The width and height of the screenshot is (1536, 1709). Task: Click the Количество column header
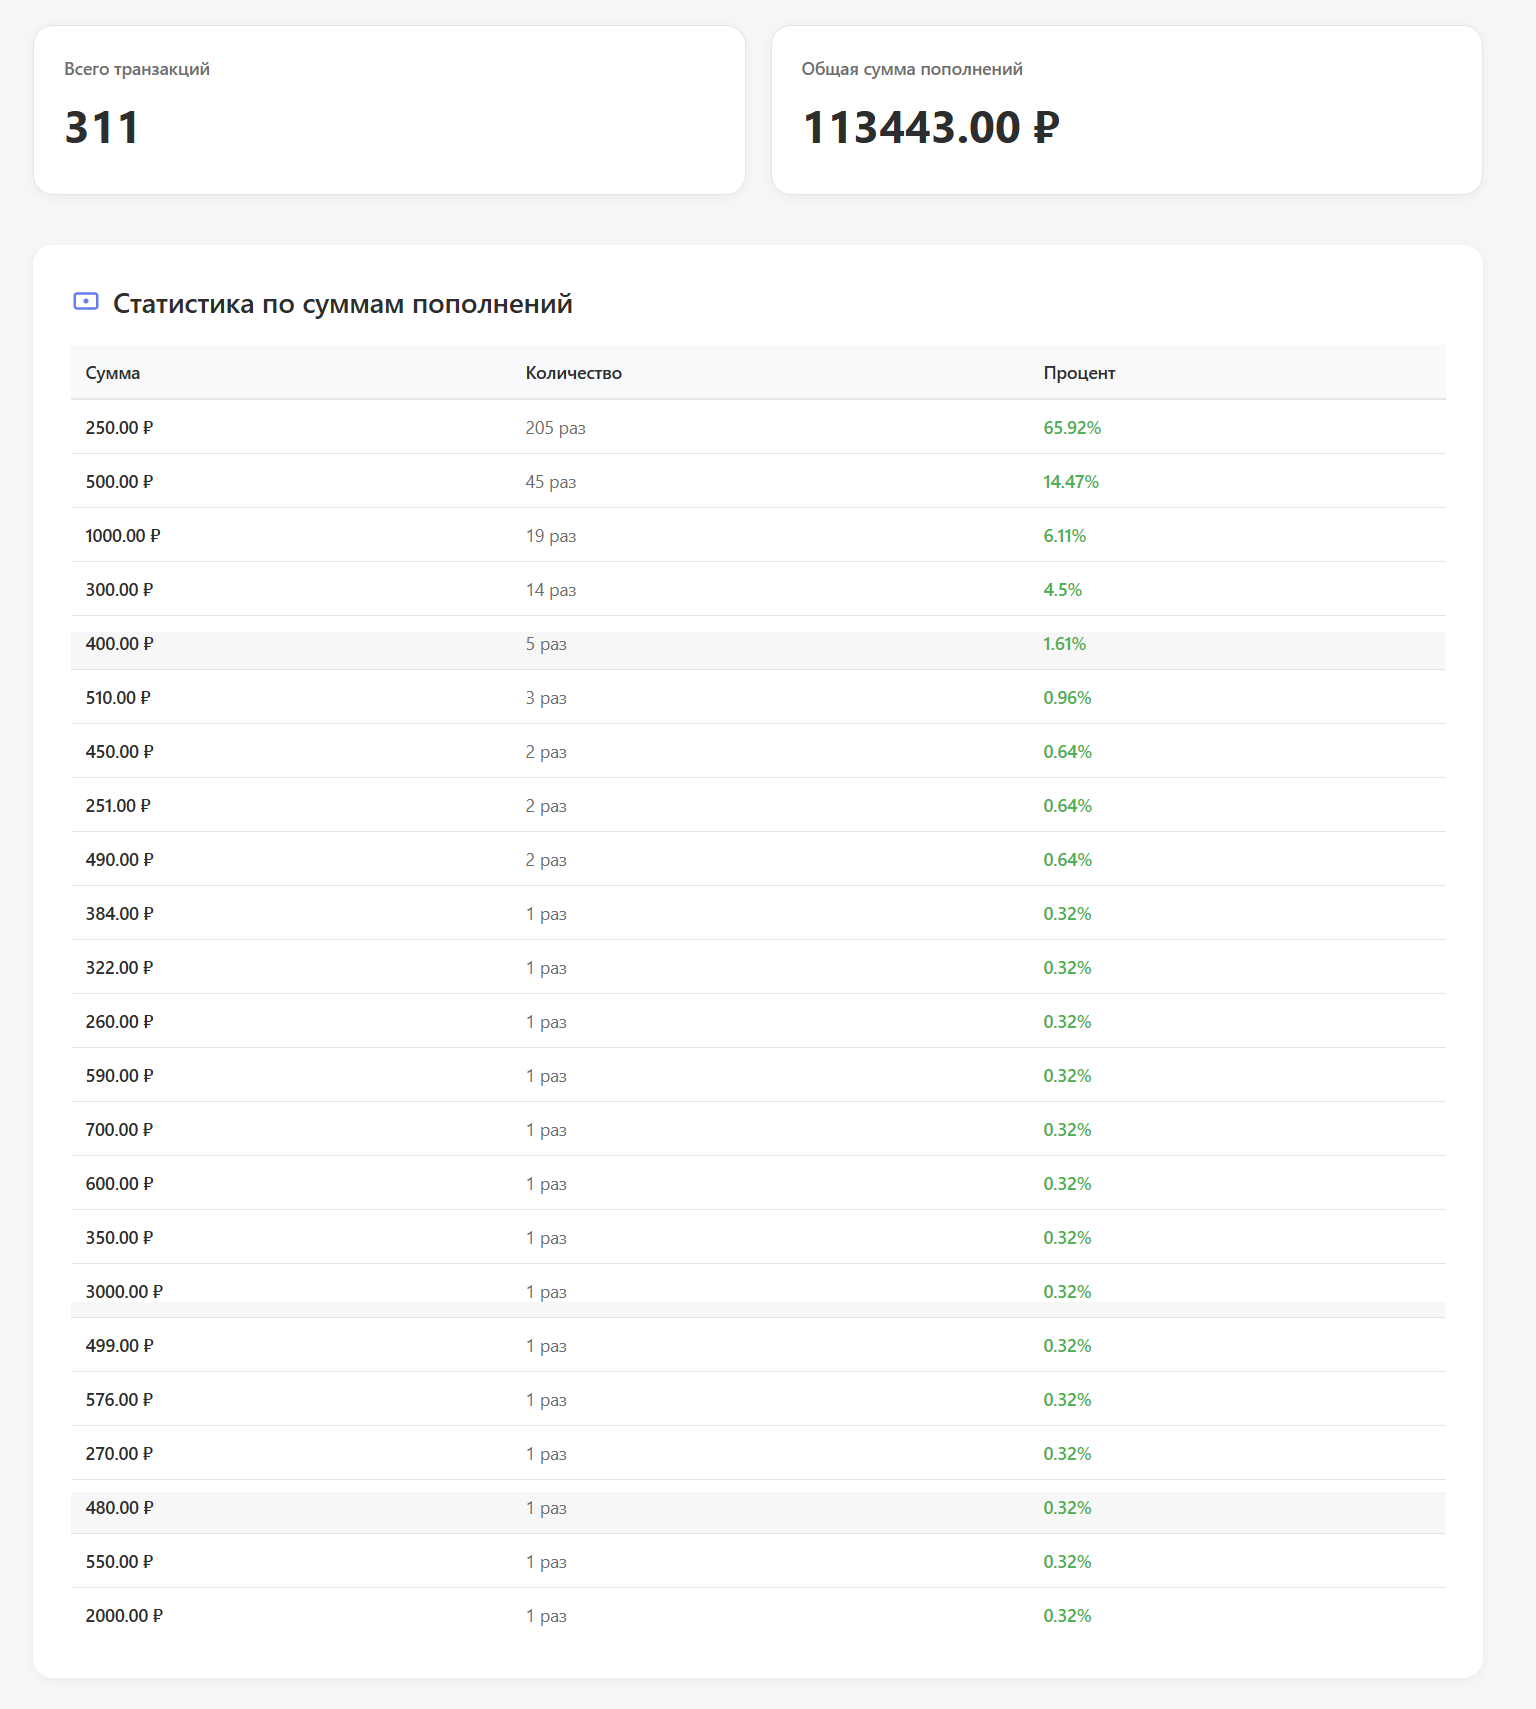[x=573, y=373]
